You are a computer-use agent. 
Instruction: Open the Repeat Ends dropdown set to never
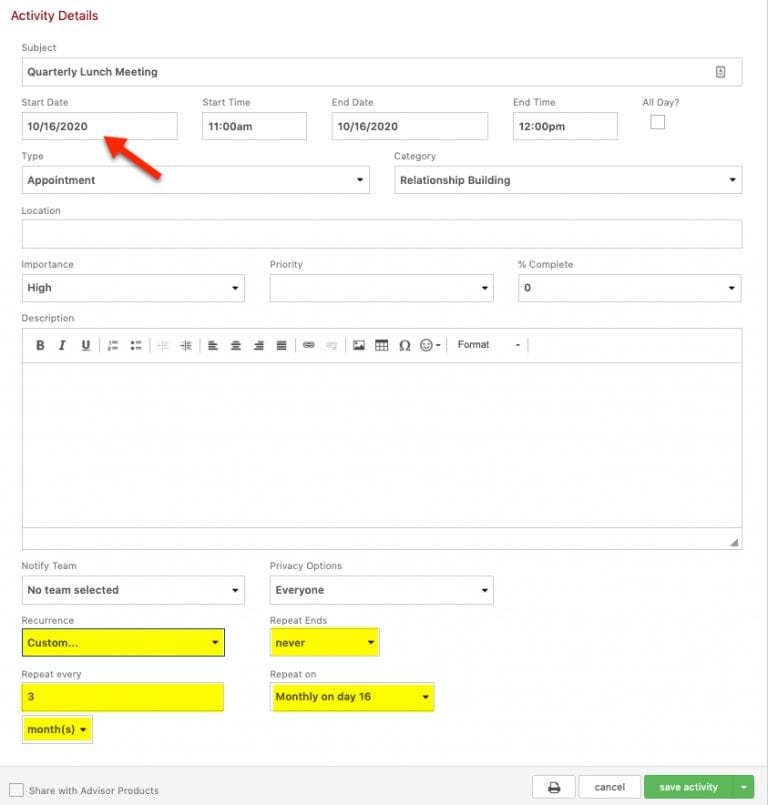324,642
